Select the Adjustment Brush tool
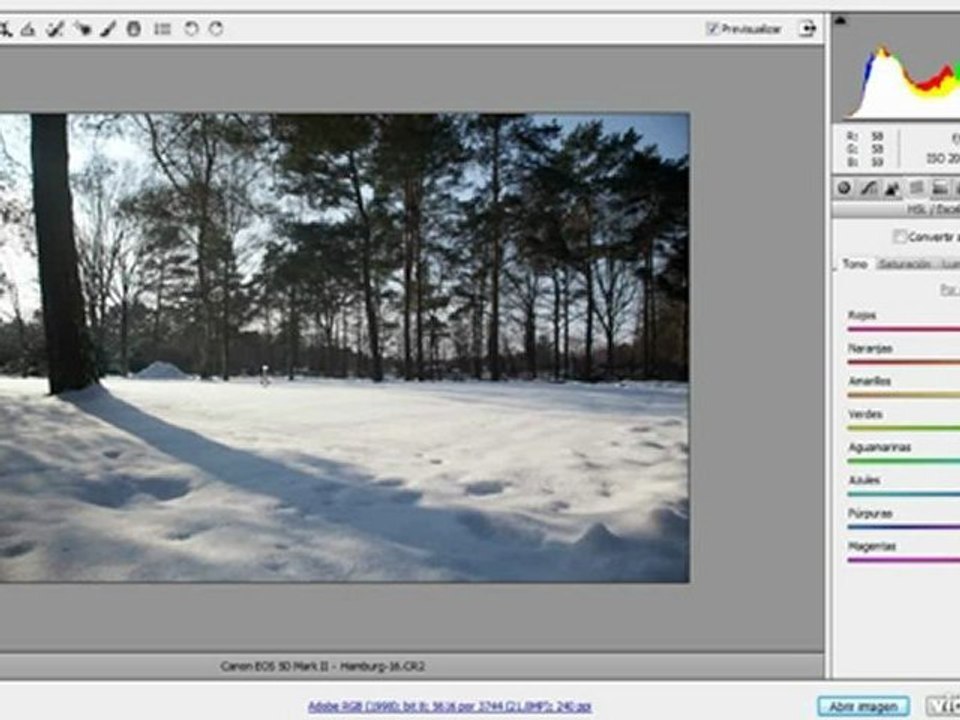 point(108,29)
